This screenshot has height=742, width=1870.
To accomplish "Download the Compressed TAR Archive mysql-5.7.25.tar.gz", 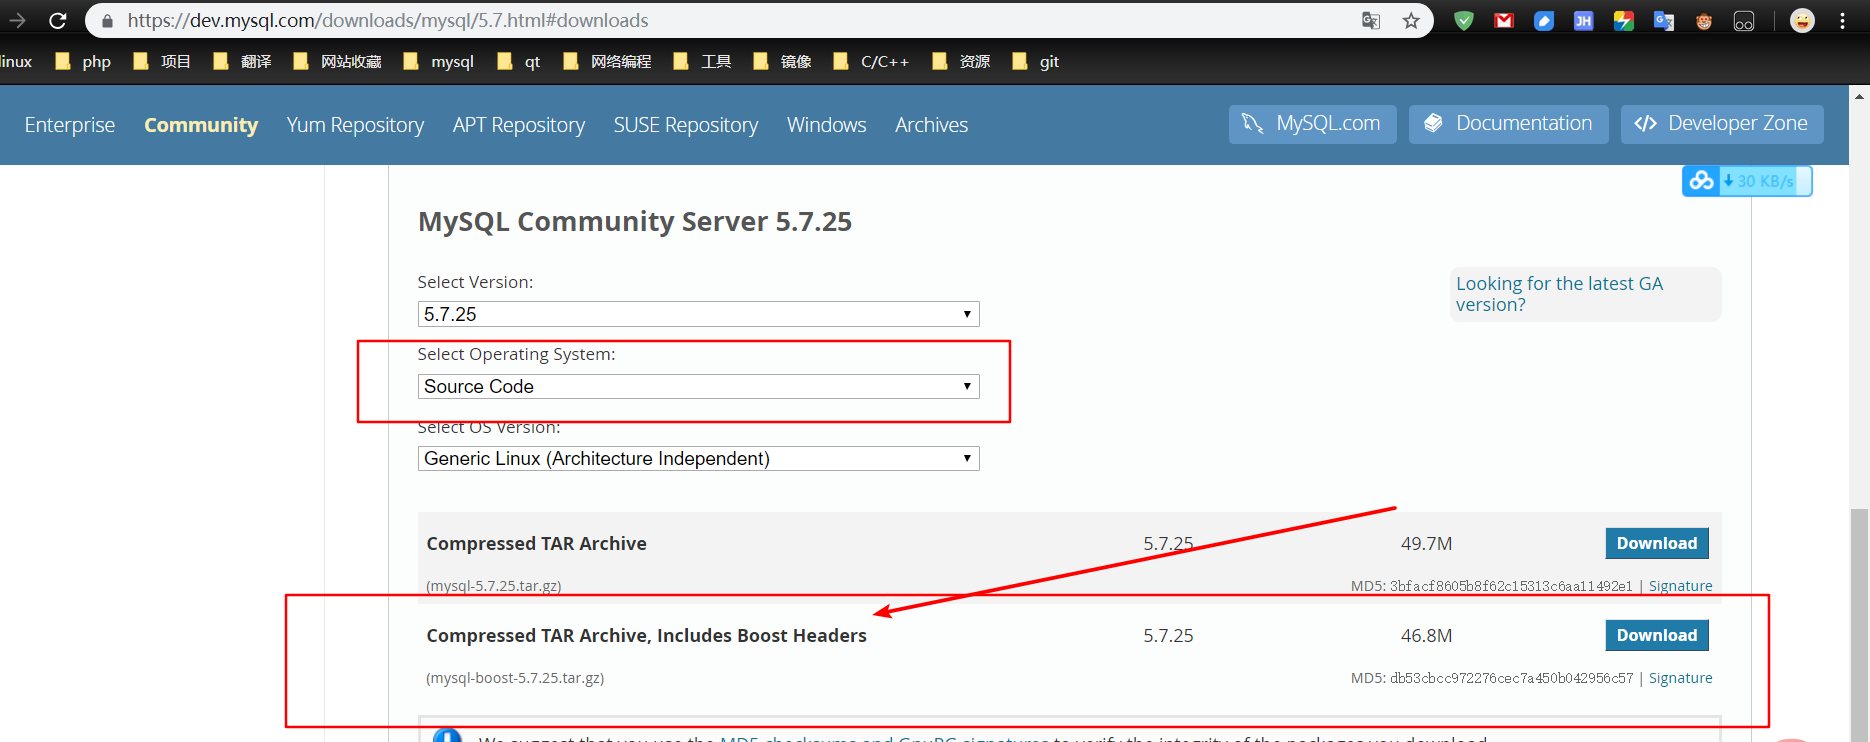I will click(1657, 543).
